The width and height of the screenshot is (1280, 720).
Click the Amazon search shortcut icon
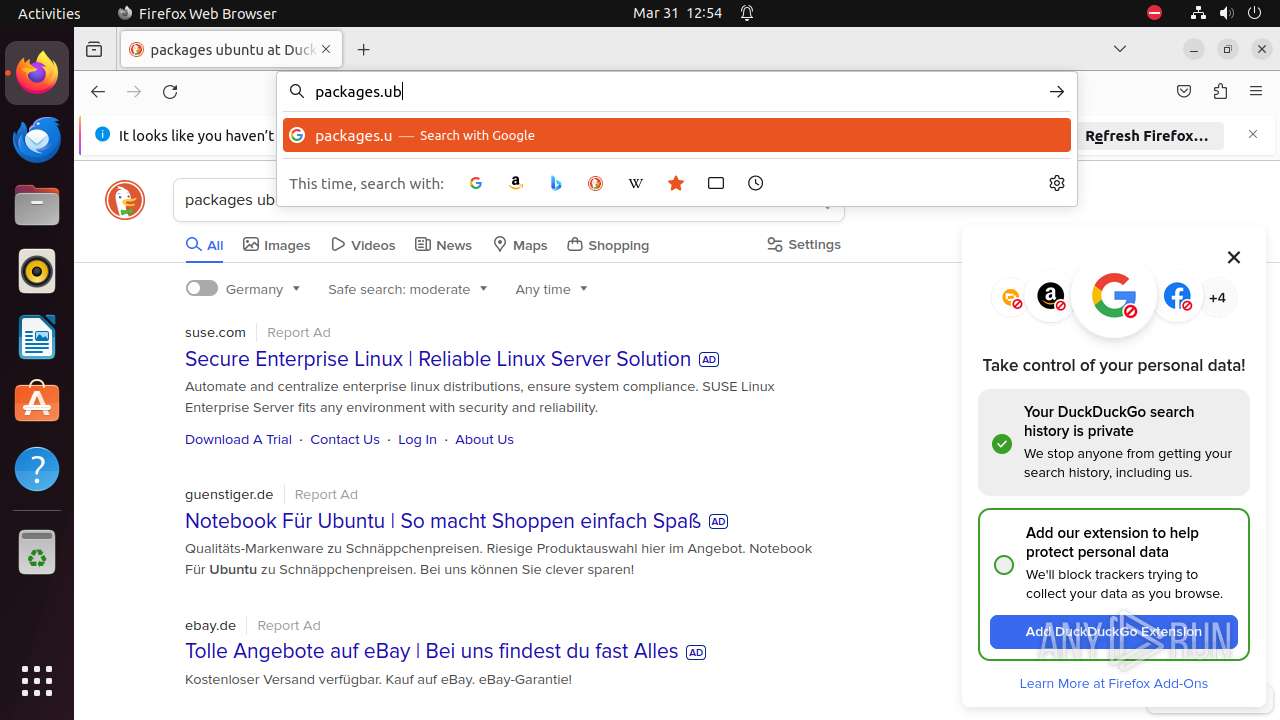click(516, 183)
